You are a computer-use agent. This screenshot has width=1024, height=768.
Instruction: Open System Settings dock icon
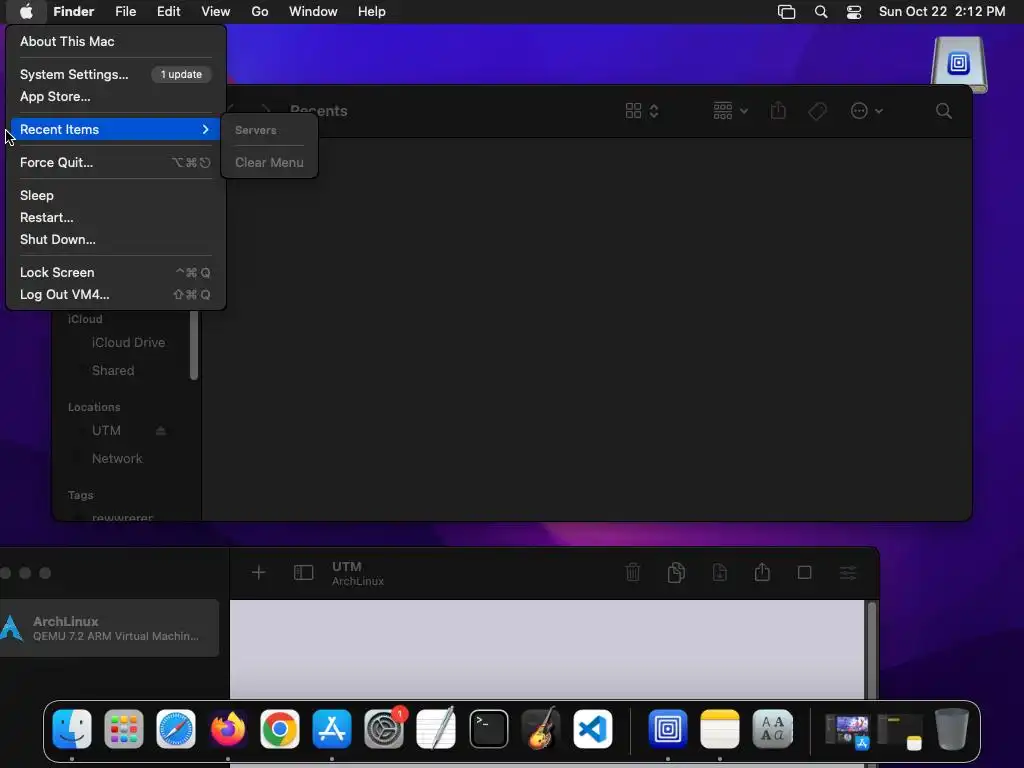tap(384, 728)
